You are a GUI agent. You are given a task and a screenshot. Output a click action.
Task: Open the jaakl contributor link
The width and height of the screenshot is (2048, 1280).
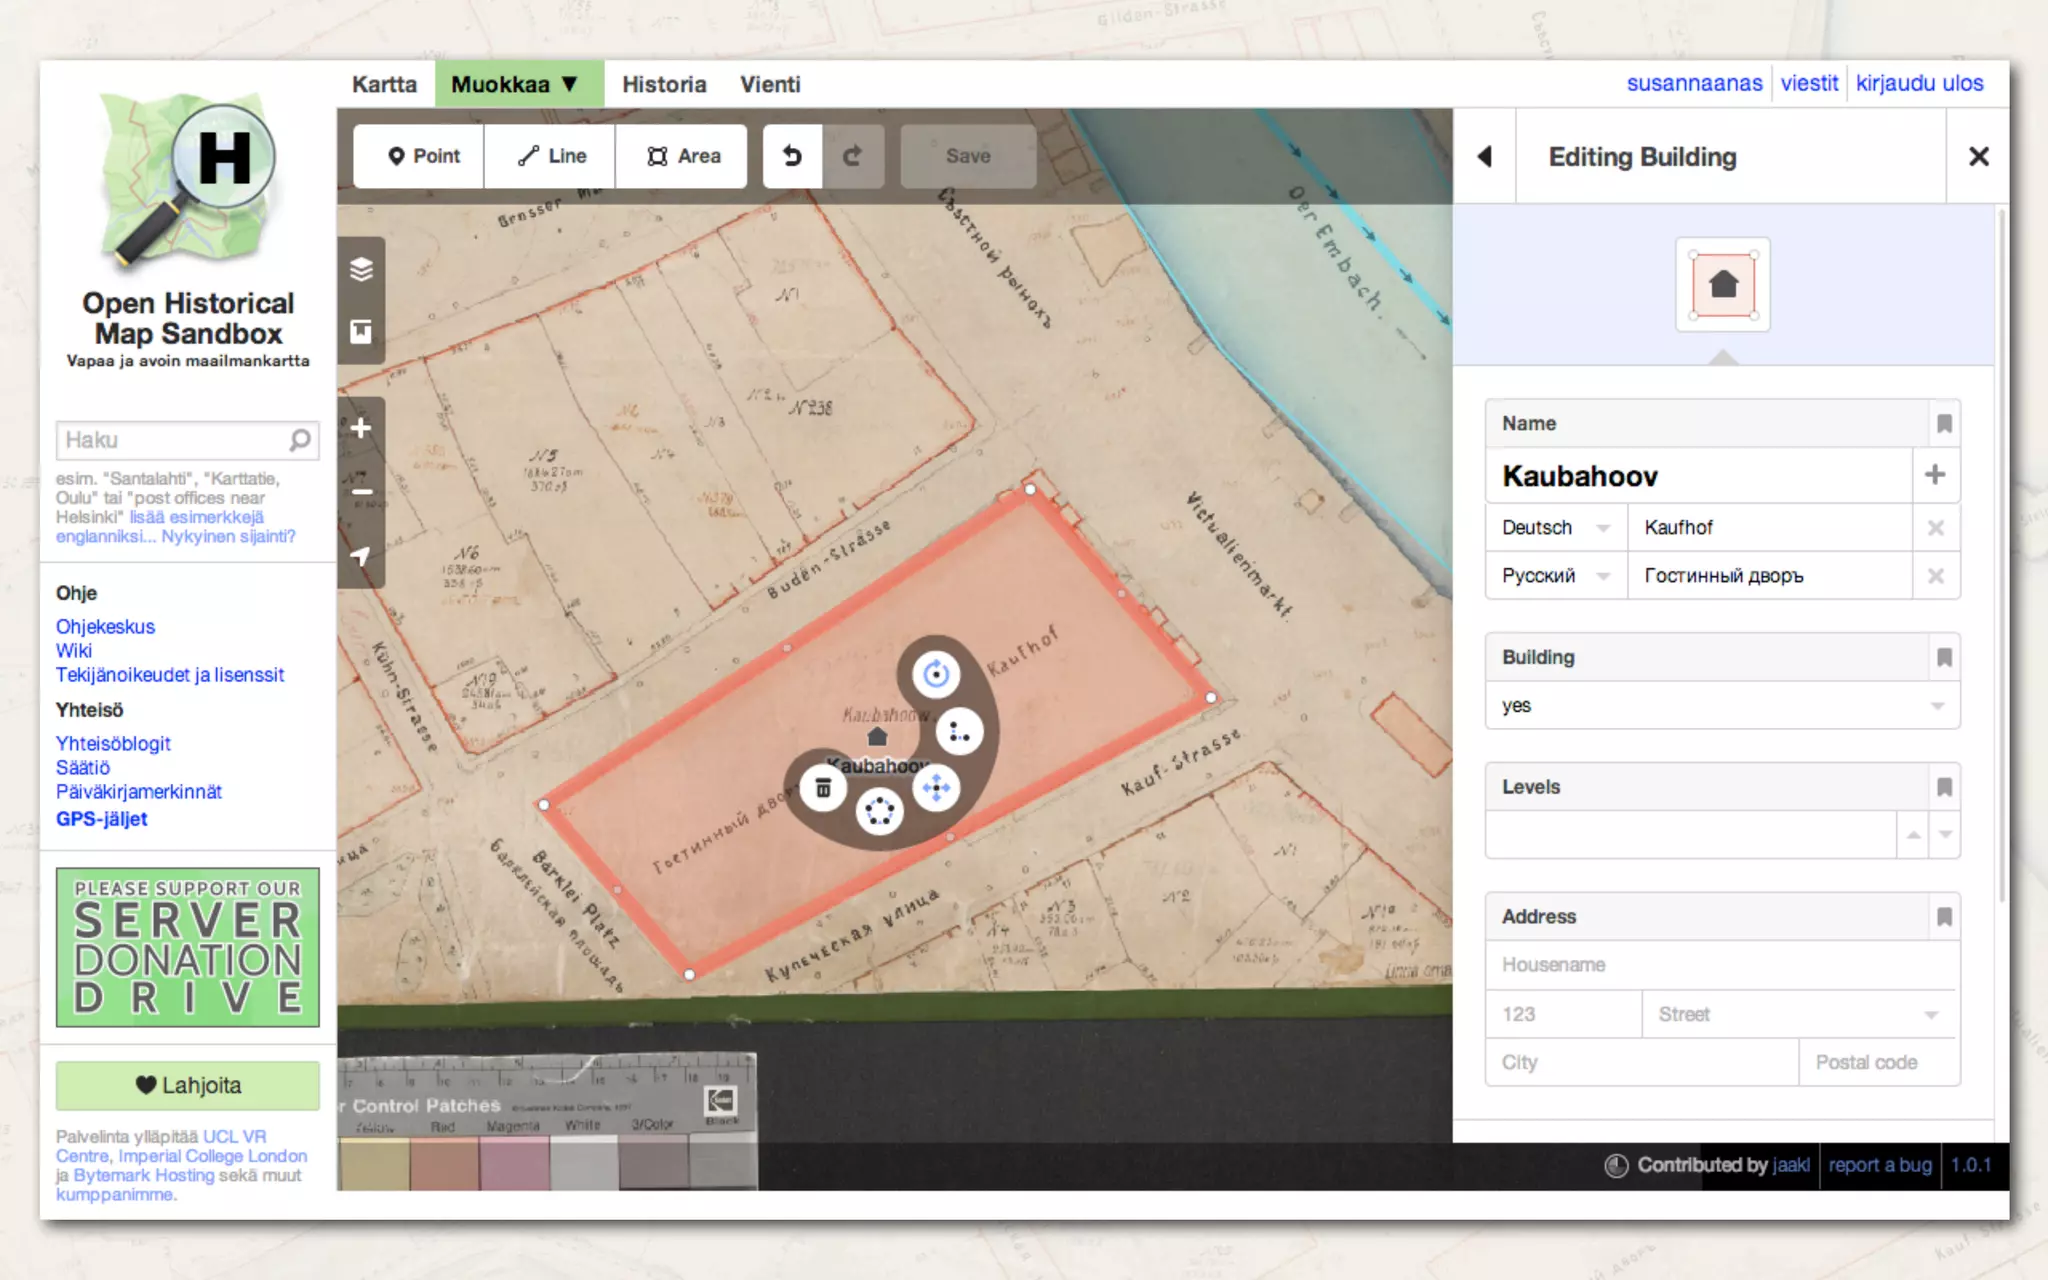pyautogui.click(x=1791, y=1165)
